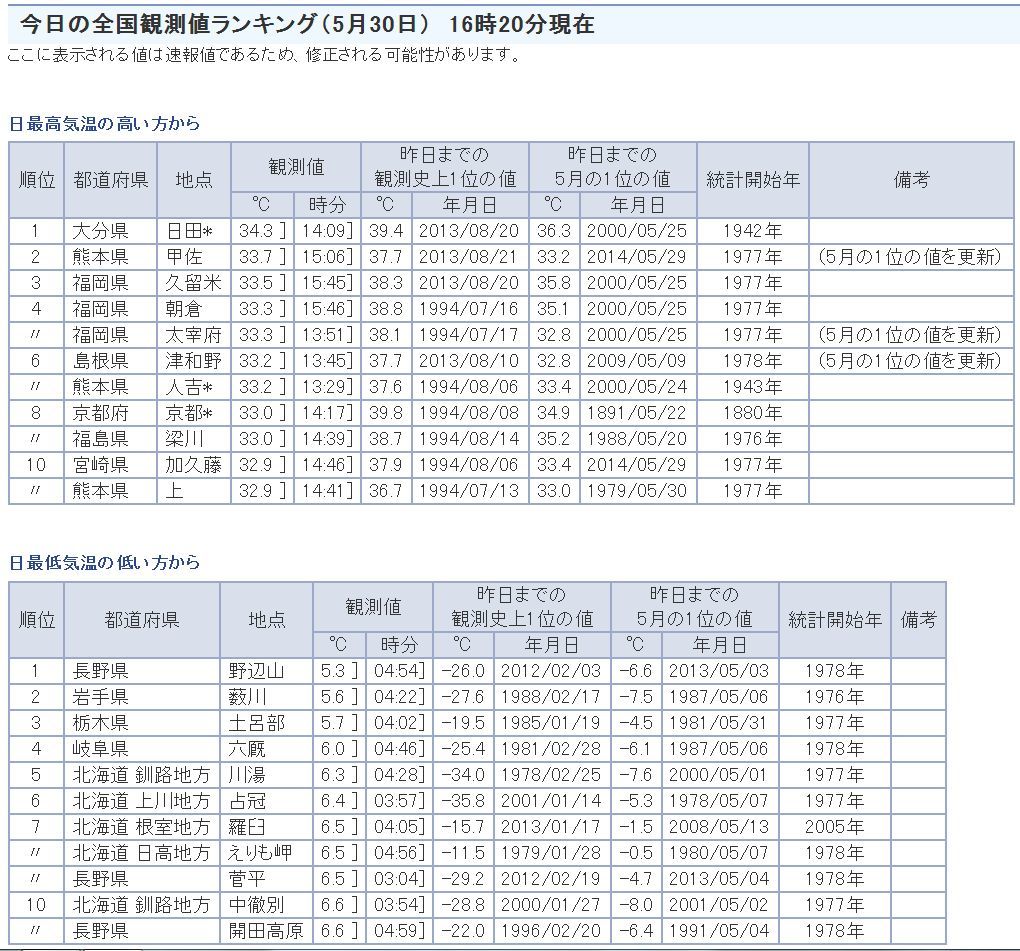
Task: Click the 久留米 location entry
Action: pos(192,283)
